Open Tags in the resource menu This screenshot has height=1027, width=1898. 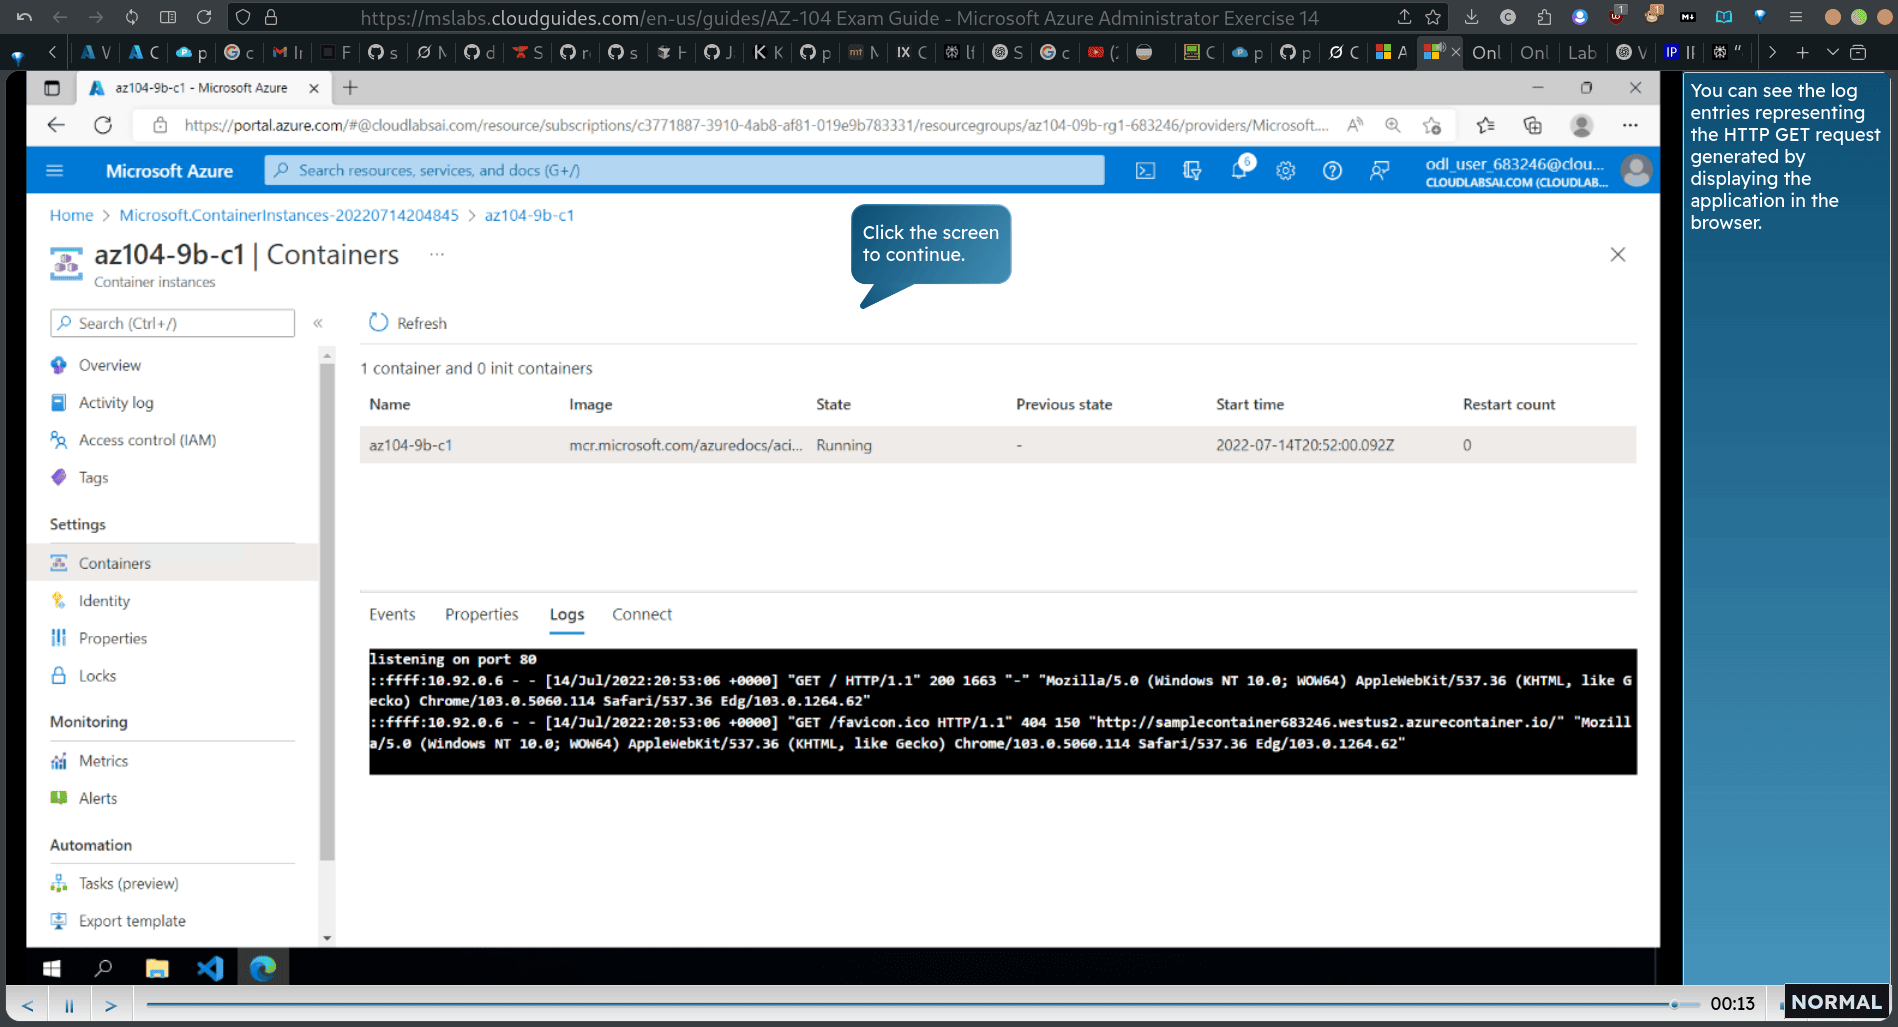93,477
